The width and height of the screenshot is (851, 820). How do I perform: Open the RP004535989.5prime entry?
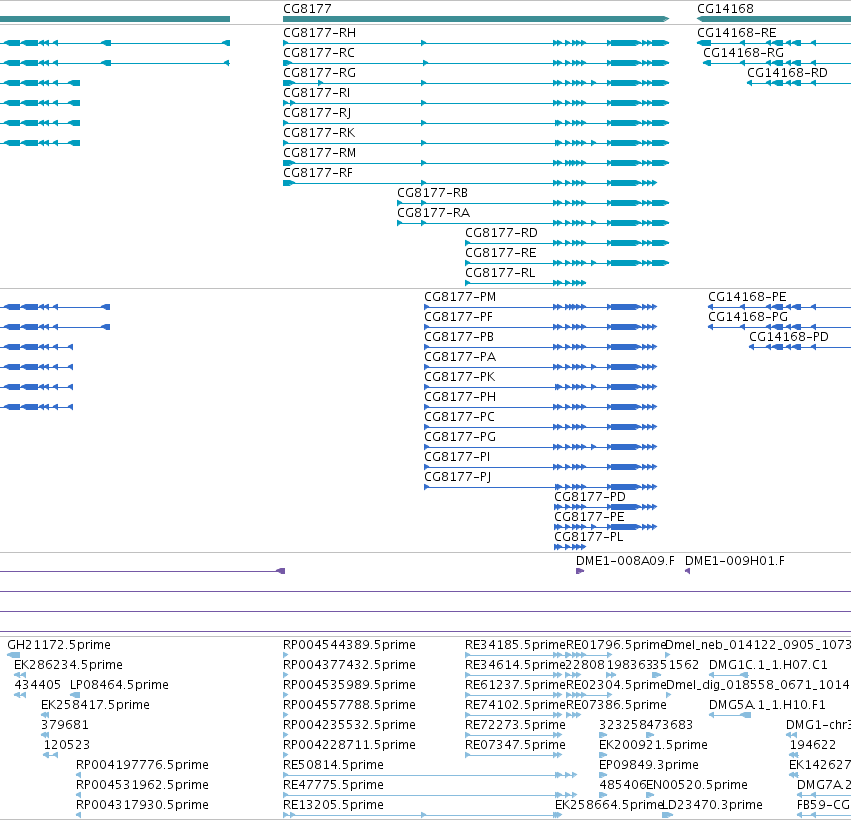(350, 685)
